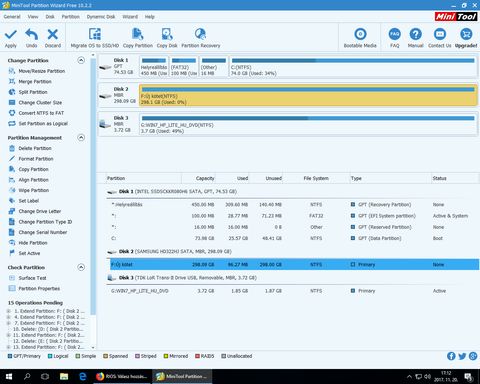Choose Wipe Partition

[33, 190]
